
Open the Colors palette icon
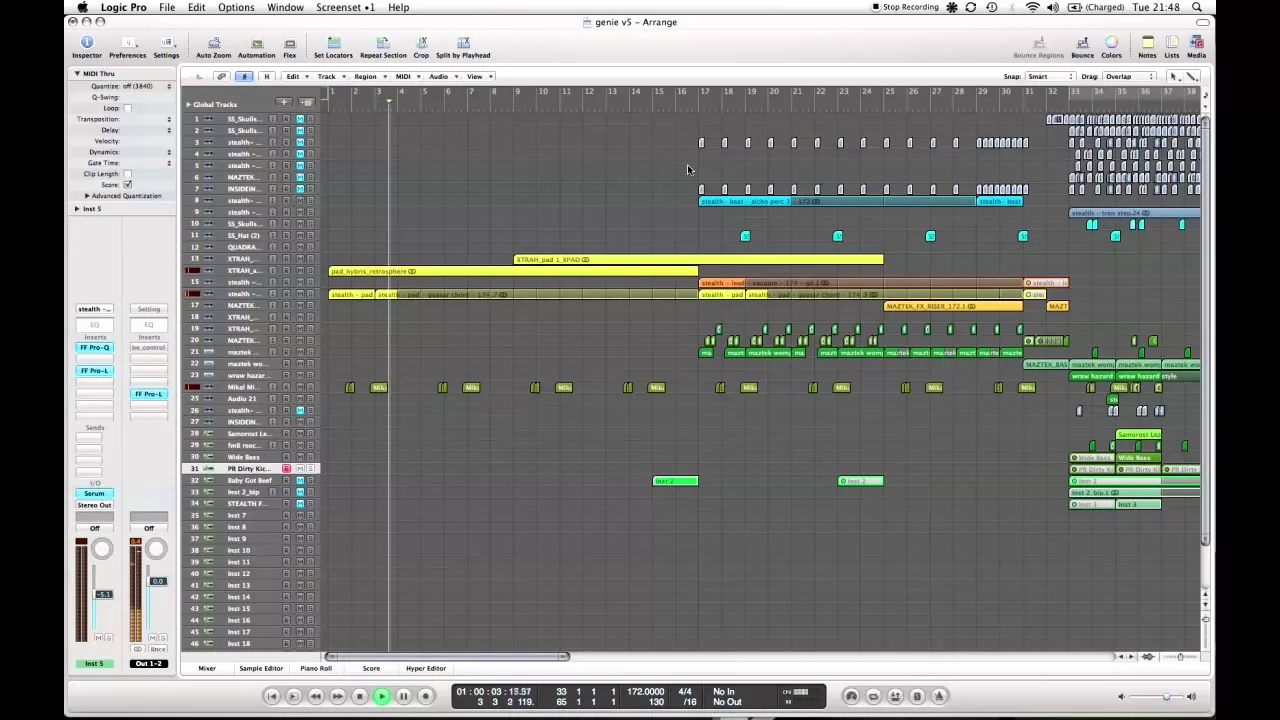tap(1111, 42)
